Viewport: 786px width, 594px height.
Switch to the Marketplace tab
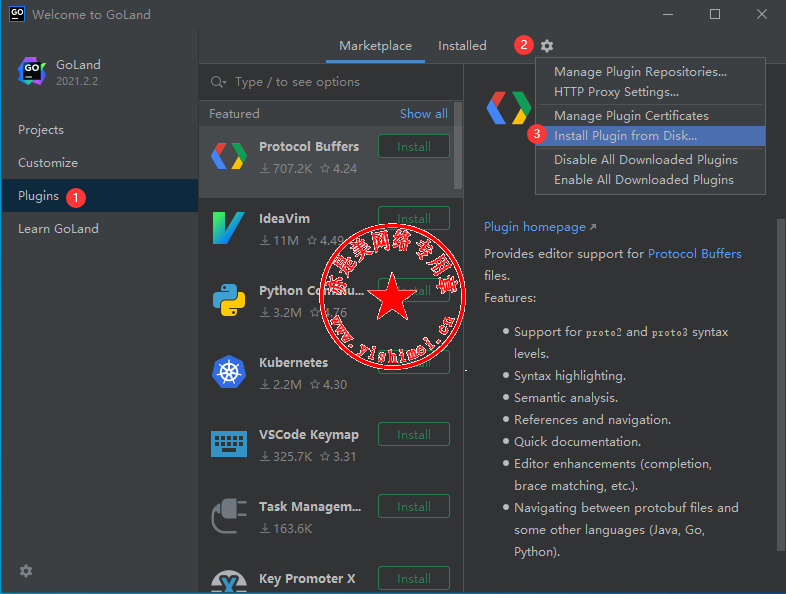[x=375, y=46]
